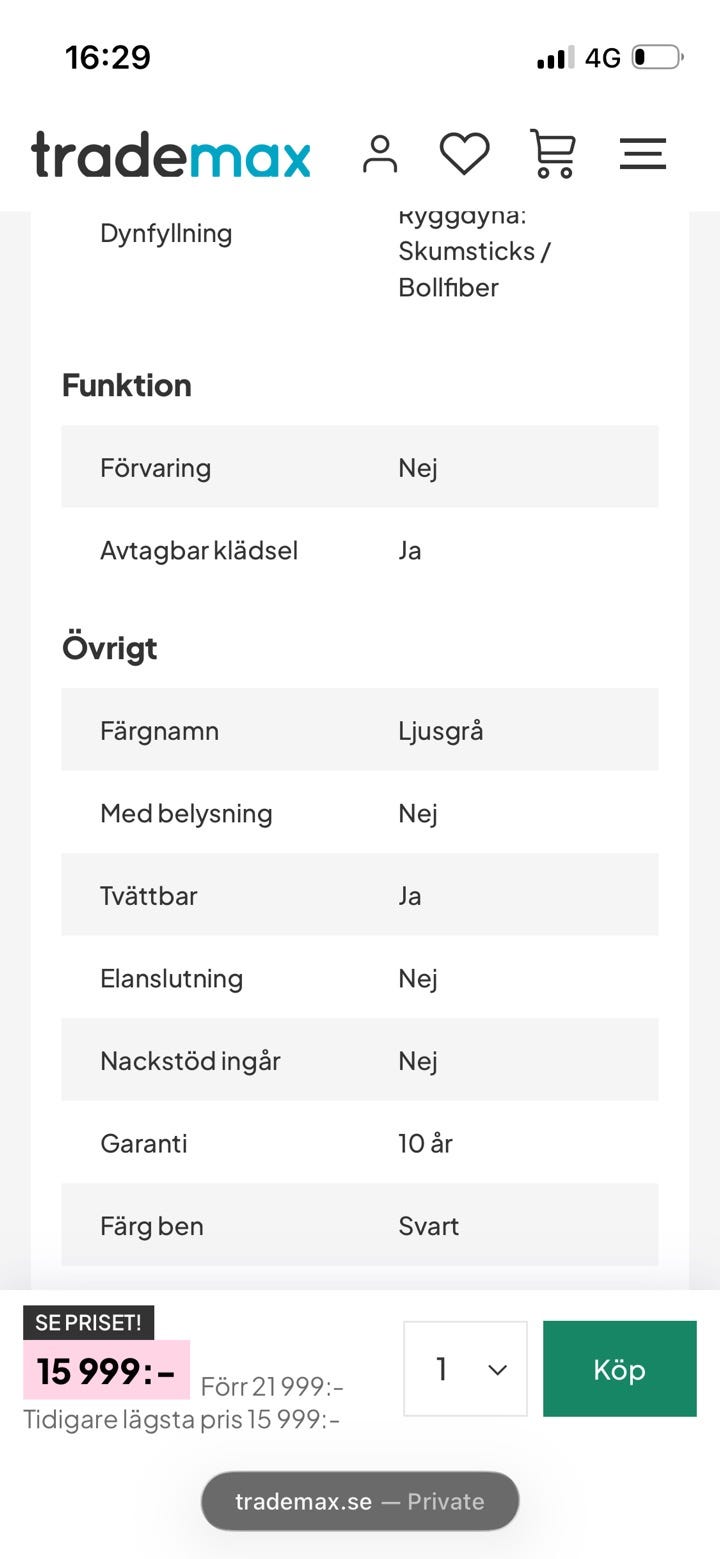Tap the Funktion section heading

[127, 385]
